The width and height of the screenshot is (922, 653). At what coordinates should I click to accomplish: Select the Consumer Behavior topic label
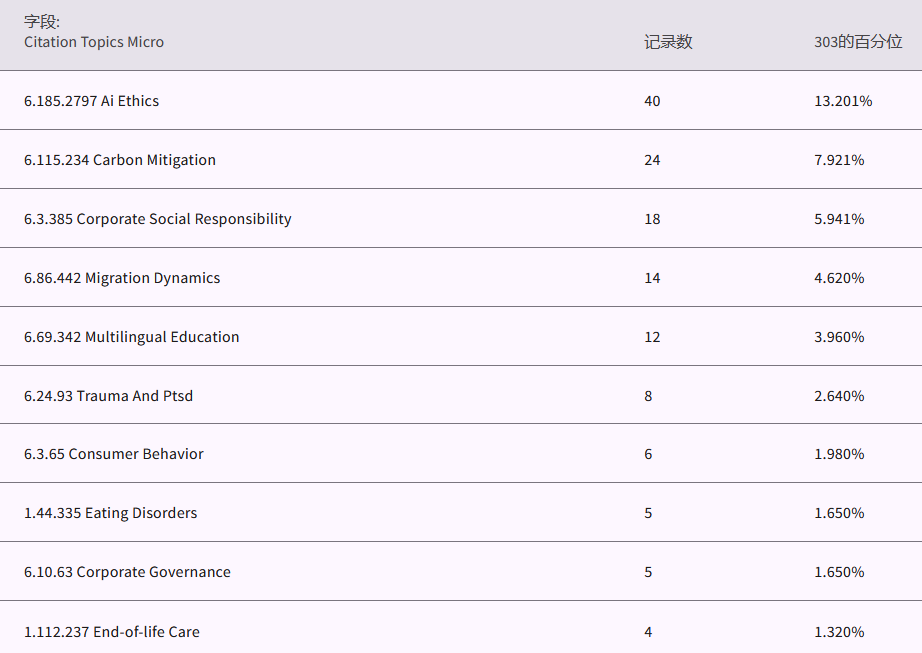point(114,454)
